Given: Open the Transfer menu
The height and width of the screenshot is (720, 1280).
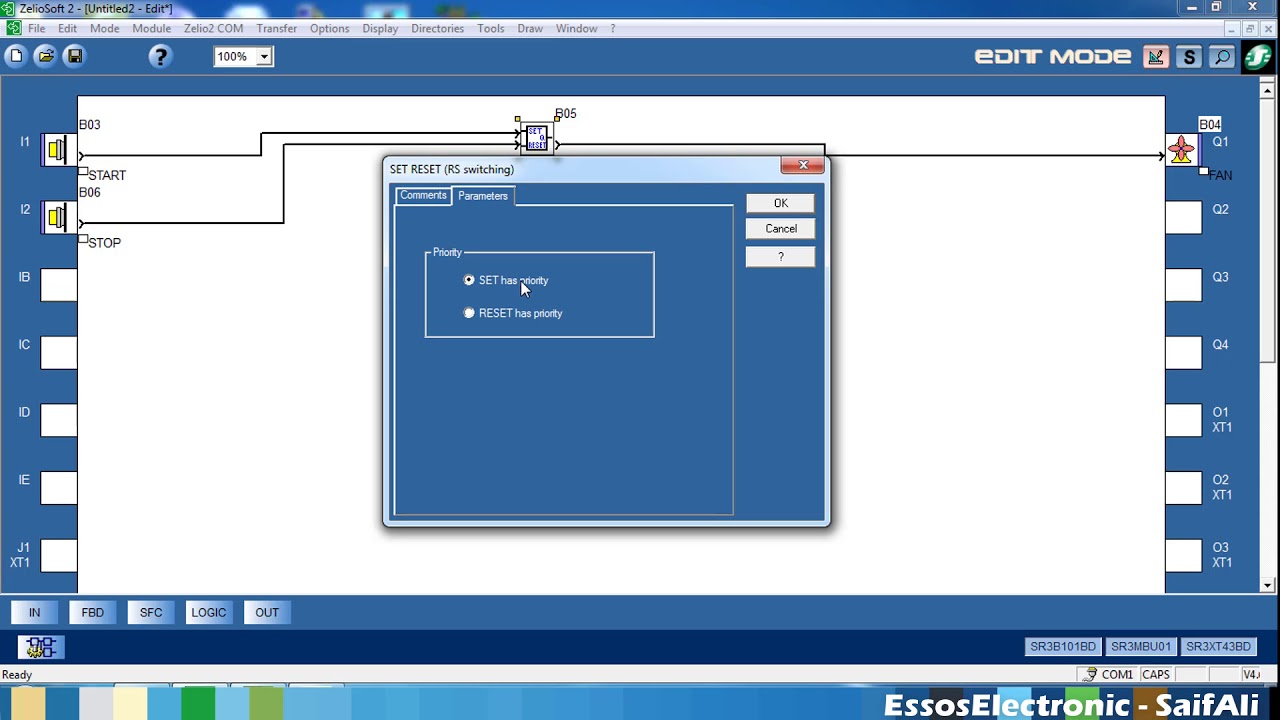Looking at the screenshot, I should tap(277, 28).
